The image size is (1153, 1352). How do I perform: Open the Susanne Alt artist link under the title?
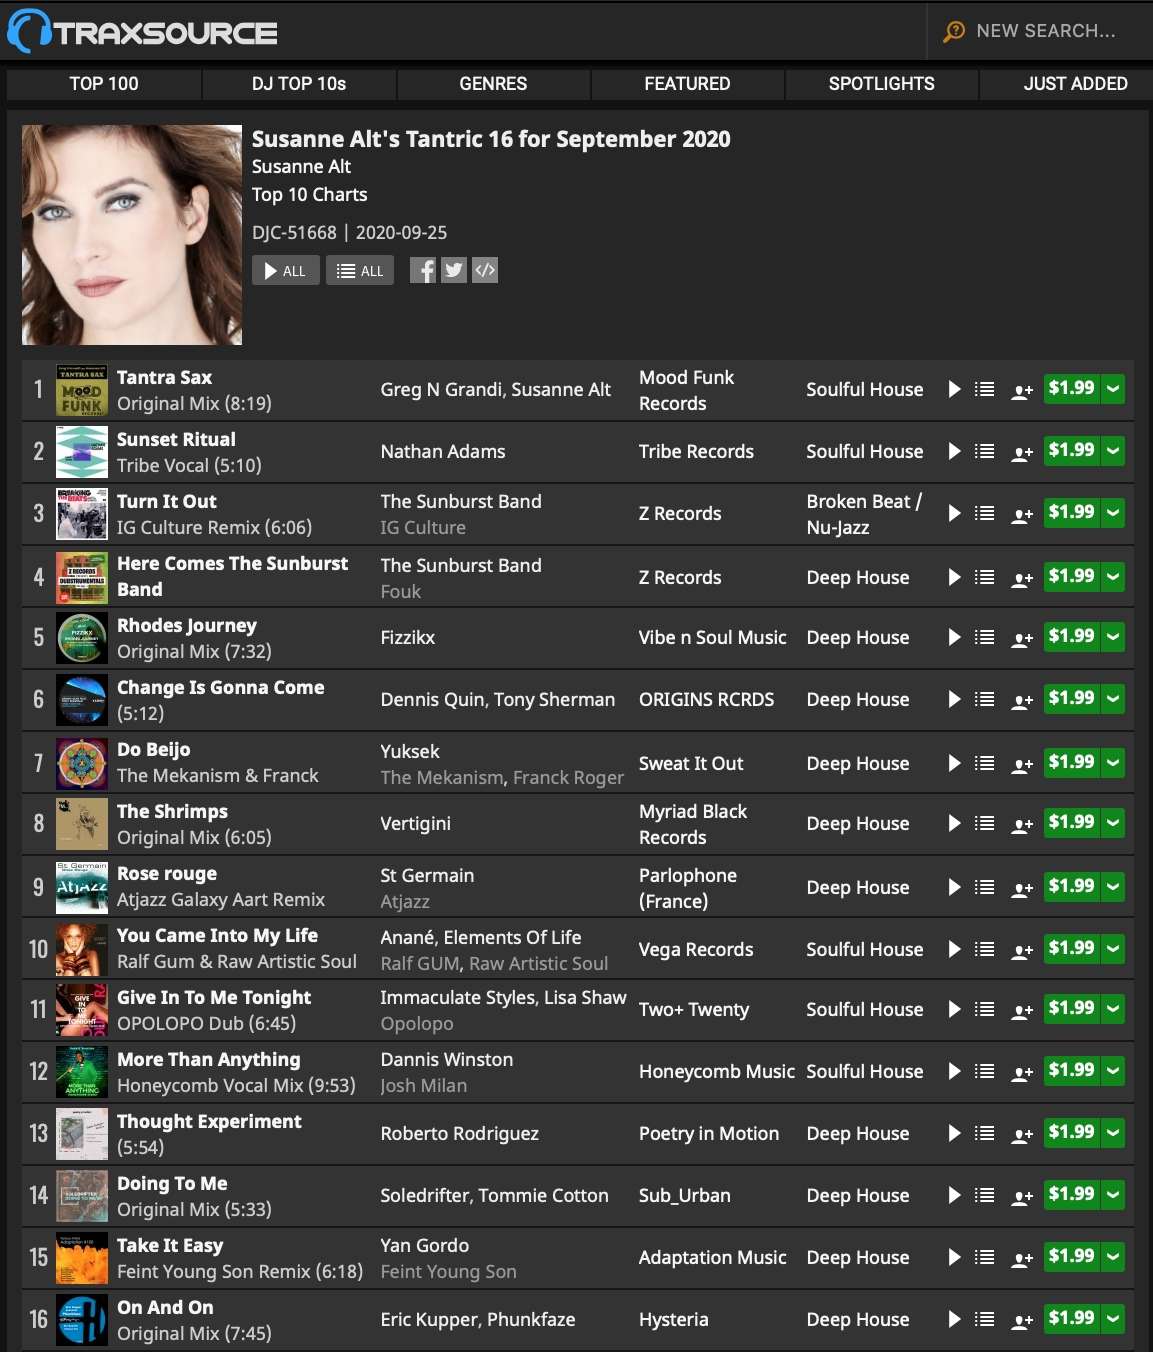pos(301,166)
